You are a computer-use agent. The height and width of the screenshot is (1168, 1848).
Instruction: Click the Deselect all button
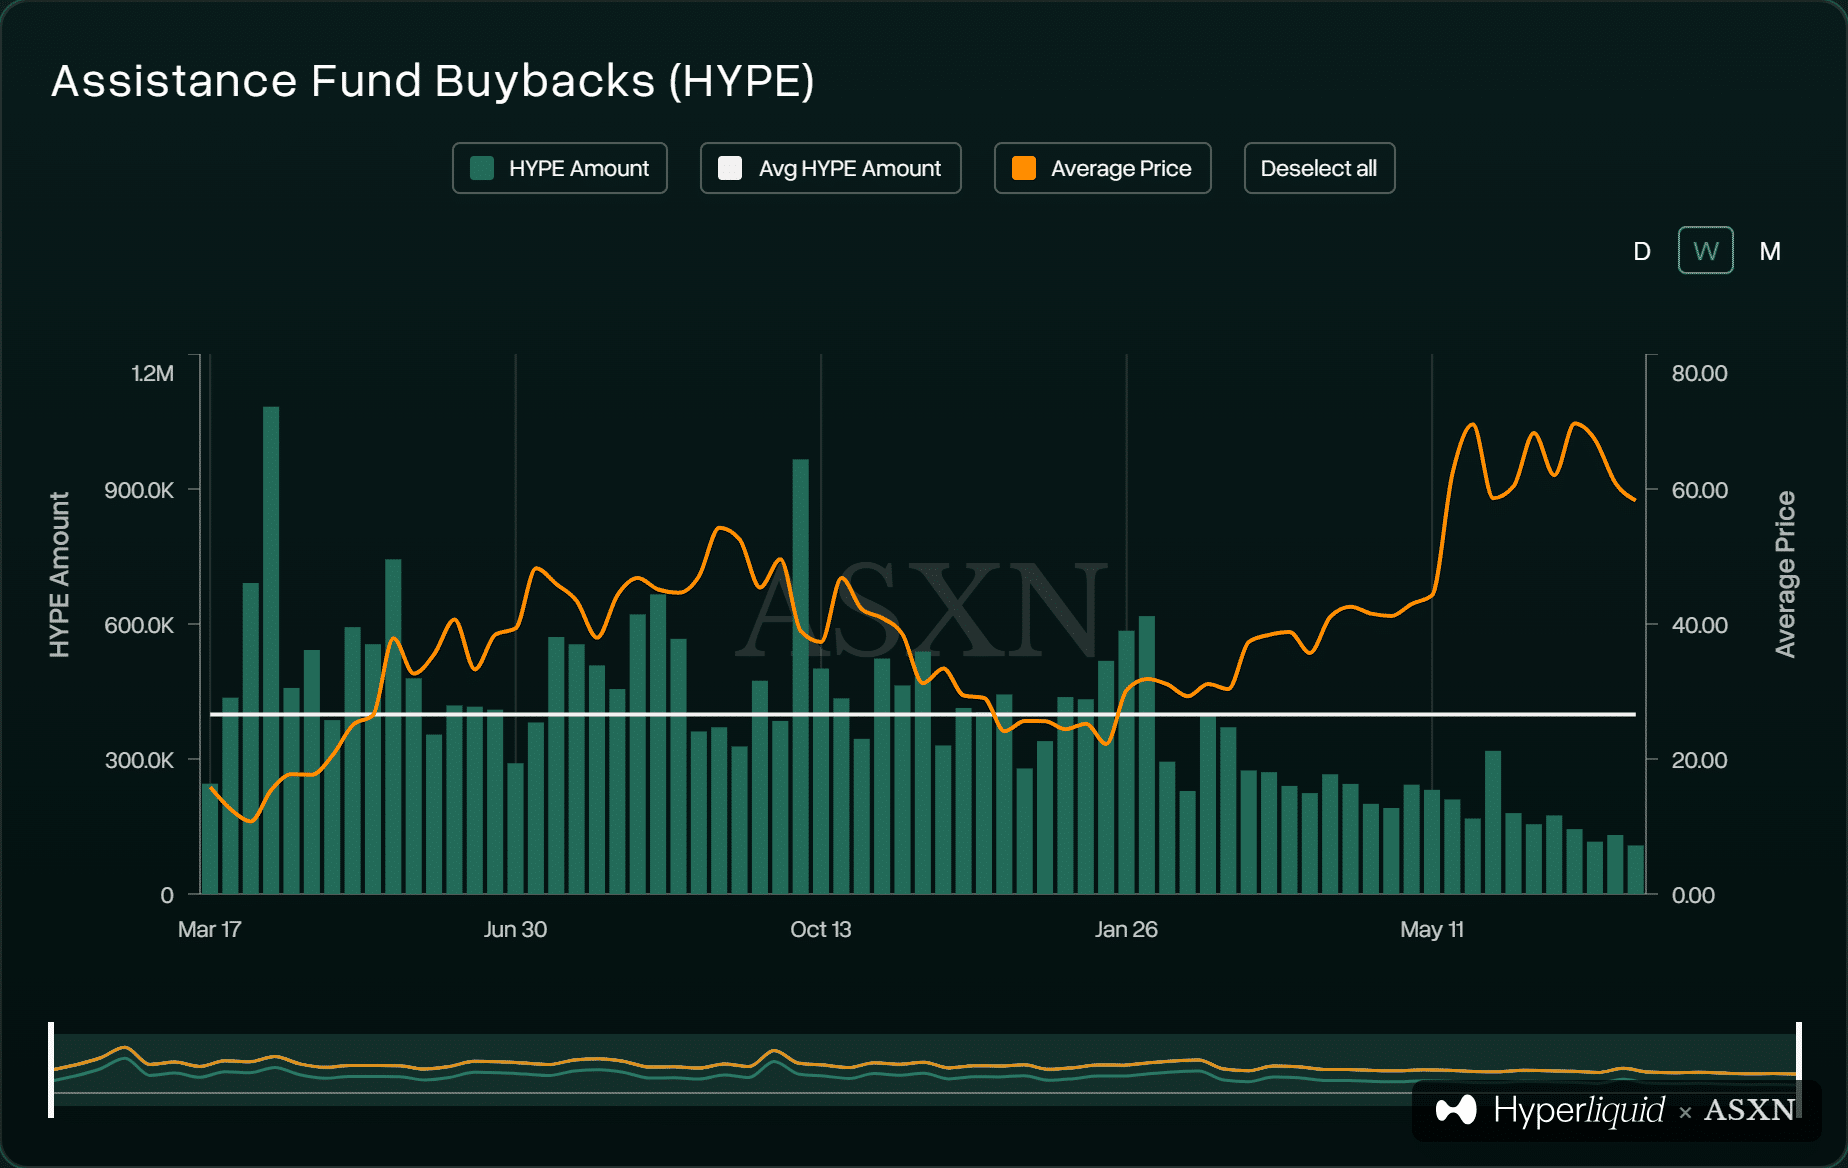point(1319,168)
